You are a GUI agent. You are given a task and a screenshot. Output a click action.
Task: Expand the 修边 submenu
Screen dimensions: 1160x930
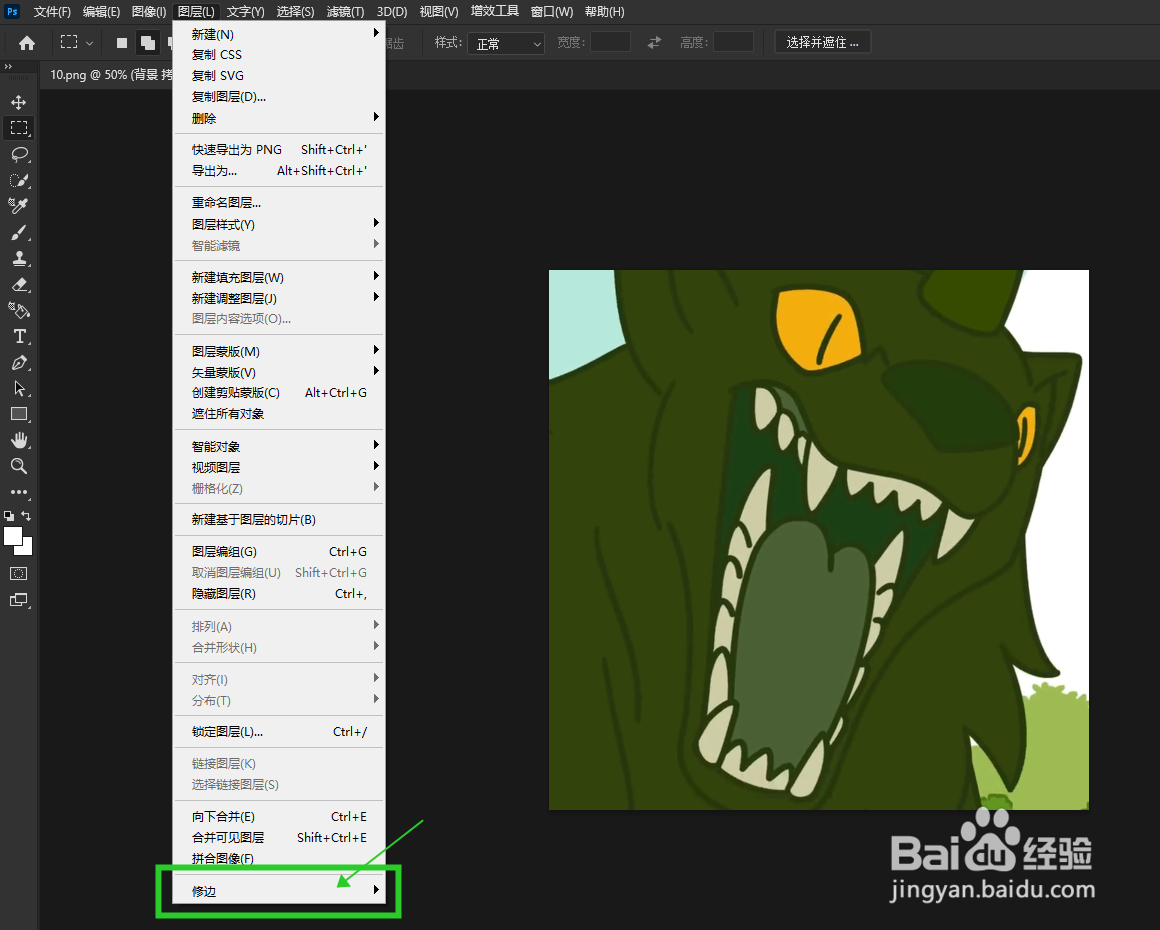(x=279, y=892)
